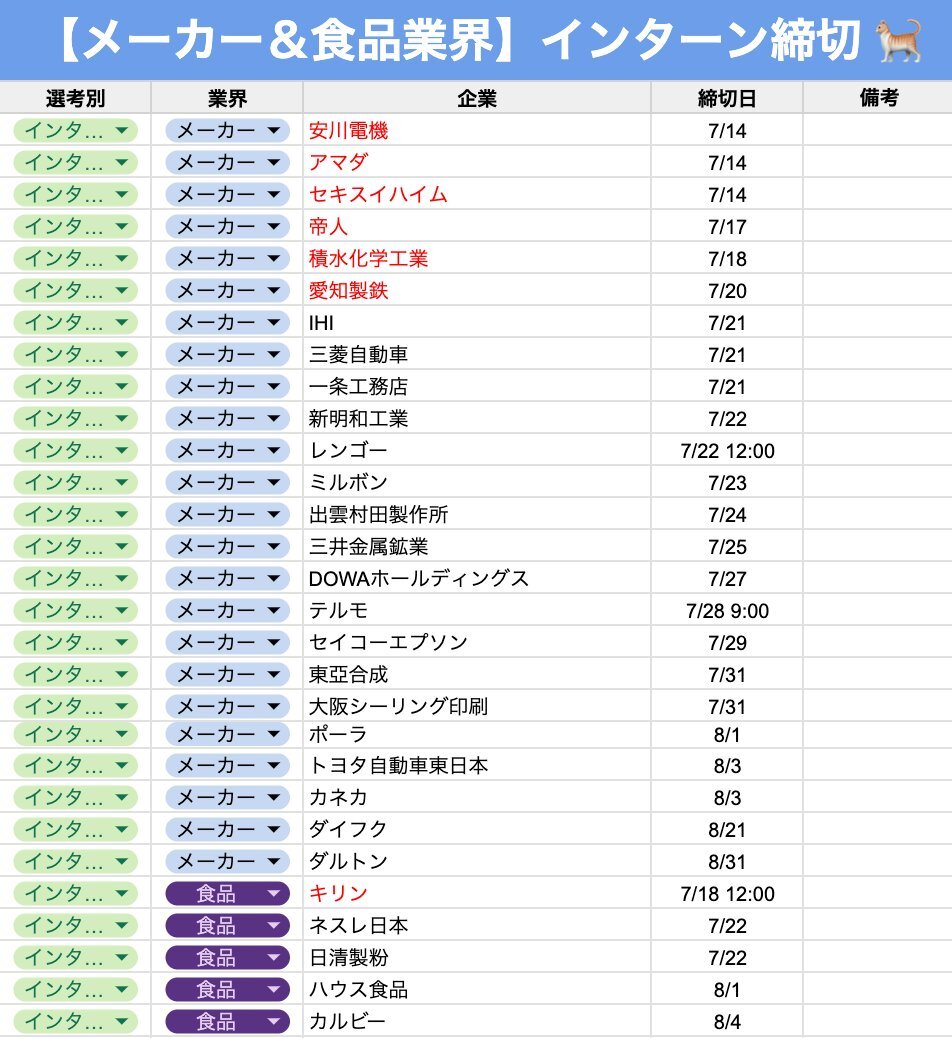Open the インタ… dropdown in the 新明和工業 row
Screen dimensions: 952x1038
75,418
